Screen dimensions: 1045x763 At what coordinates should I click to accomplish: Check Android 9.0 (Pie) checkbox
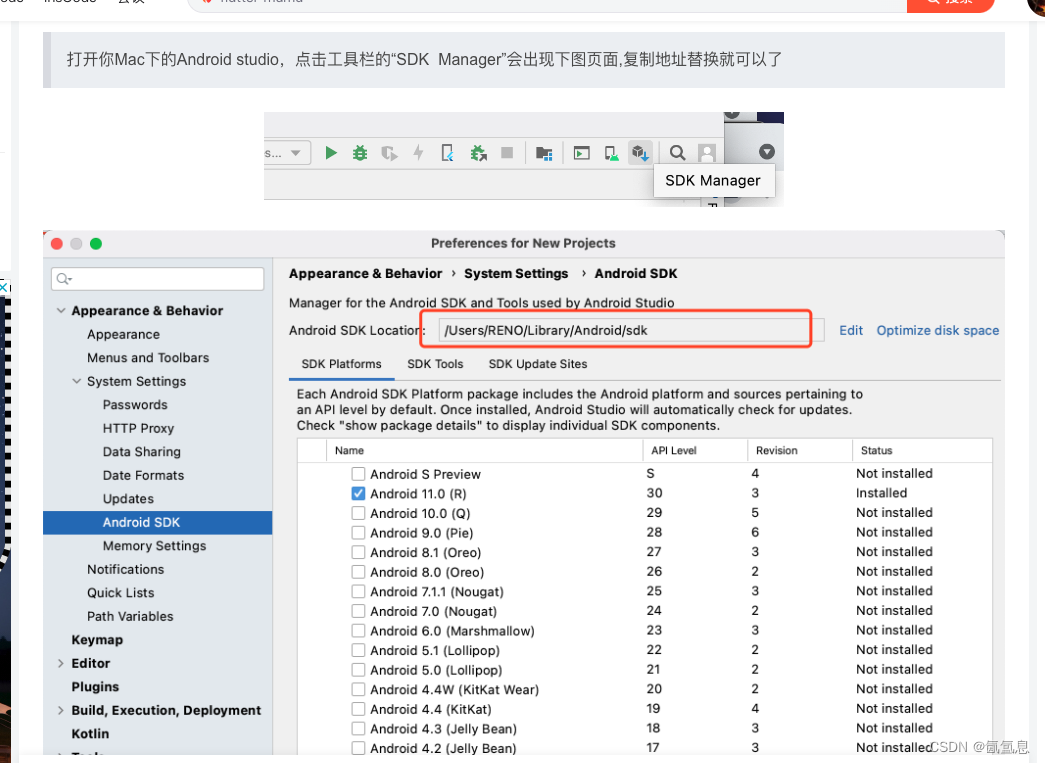click(x=359, y=533)
